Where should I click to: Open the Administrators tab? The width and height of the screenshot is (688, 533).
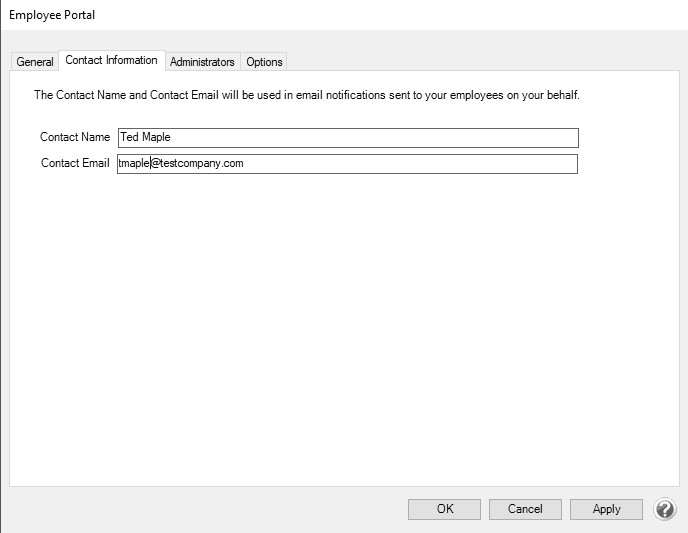point(202,62)
